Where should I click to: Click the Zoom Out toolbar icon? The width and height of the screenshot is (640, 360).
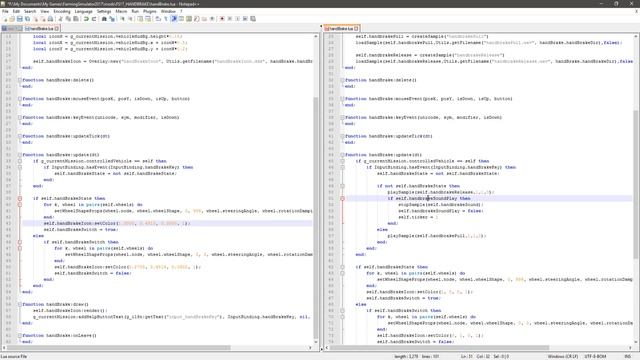click(x=130, y=19)
